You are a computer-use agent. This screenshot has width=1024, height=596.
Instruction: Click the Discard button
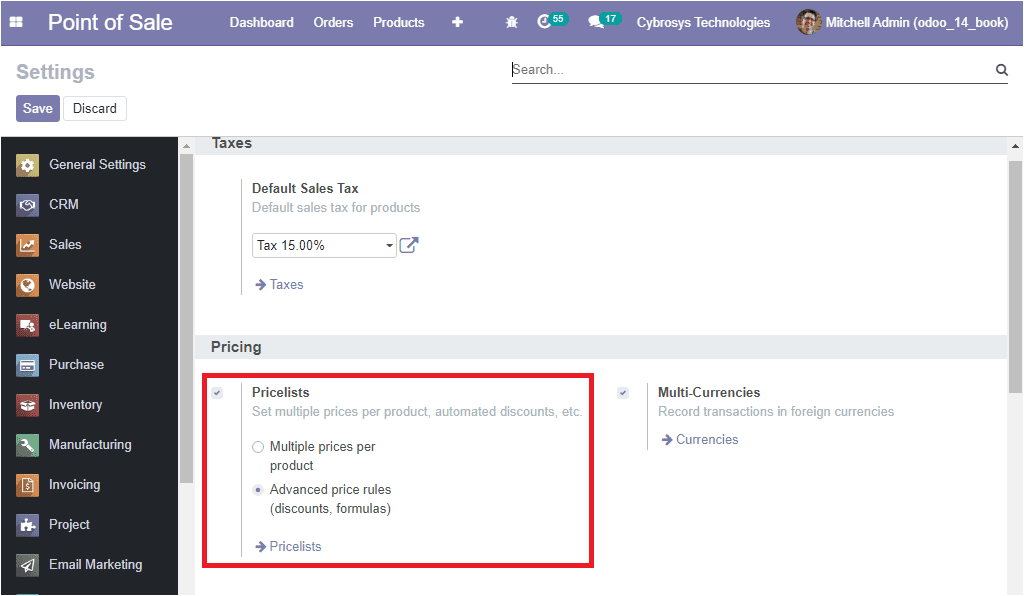coord(95,108)
